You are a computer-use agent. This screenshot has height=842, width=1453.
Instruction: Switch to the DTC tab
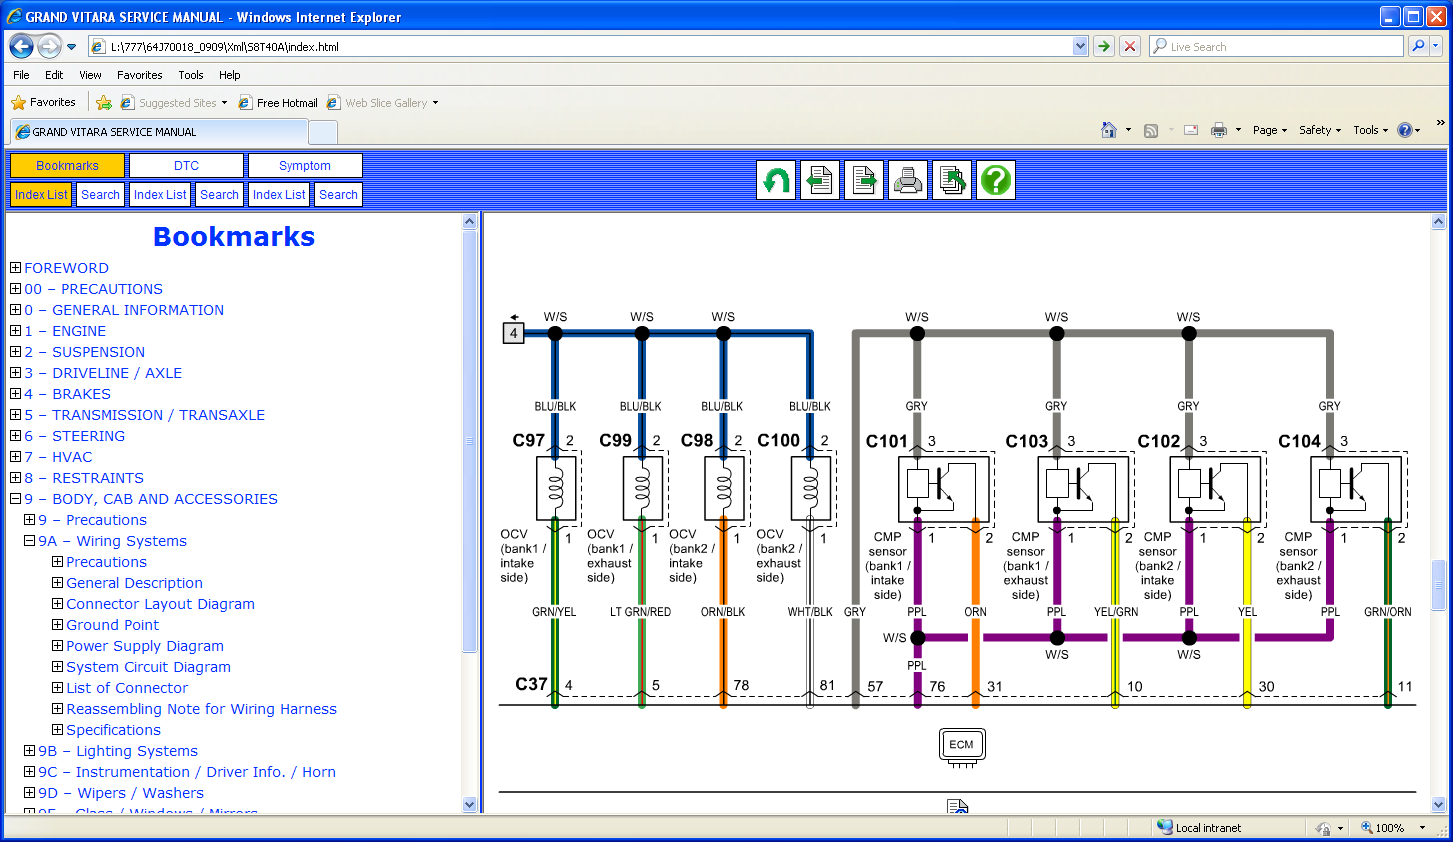[x=186, y=166]
